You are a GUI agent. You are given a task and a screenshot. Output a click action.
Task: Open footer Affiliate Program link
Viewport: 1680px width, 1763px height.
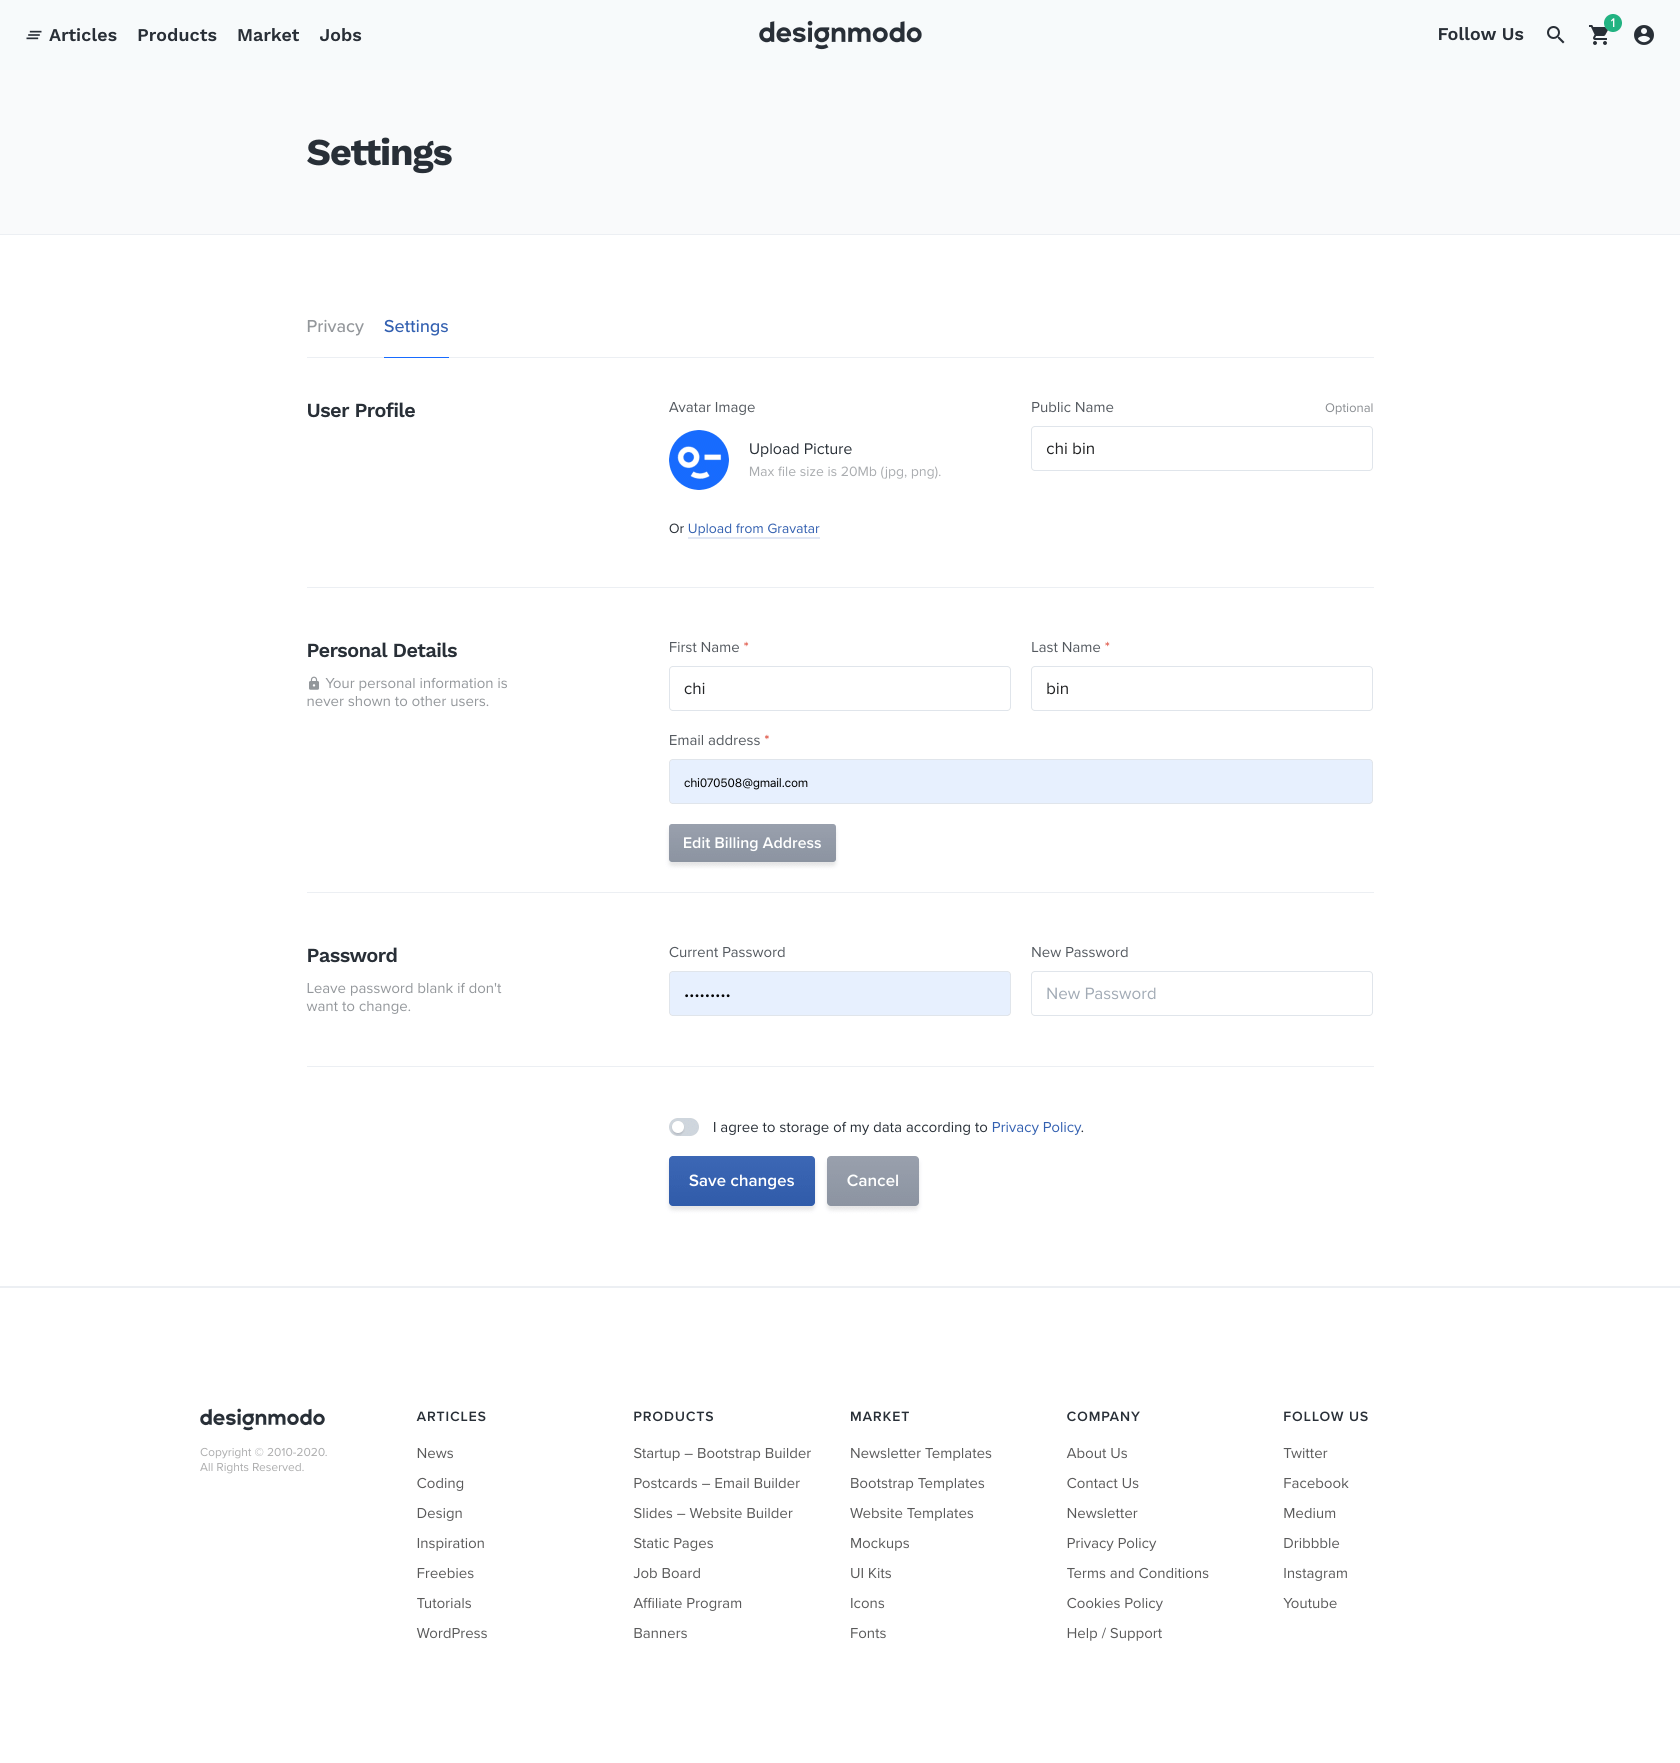pyautogui.click(x=688, y=1603)
